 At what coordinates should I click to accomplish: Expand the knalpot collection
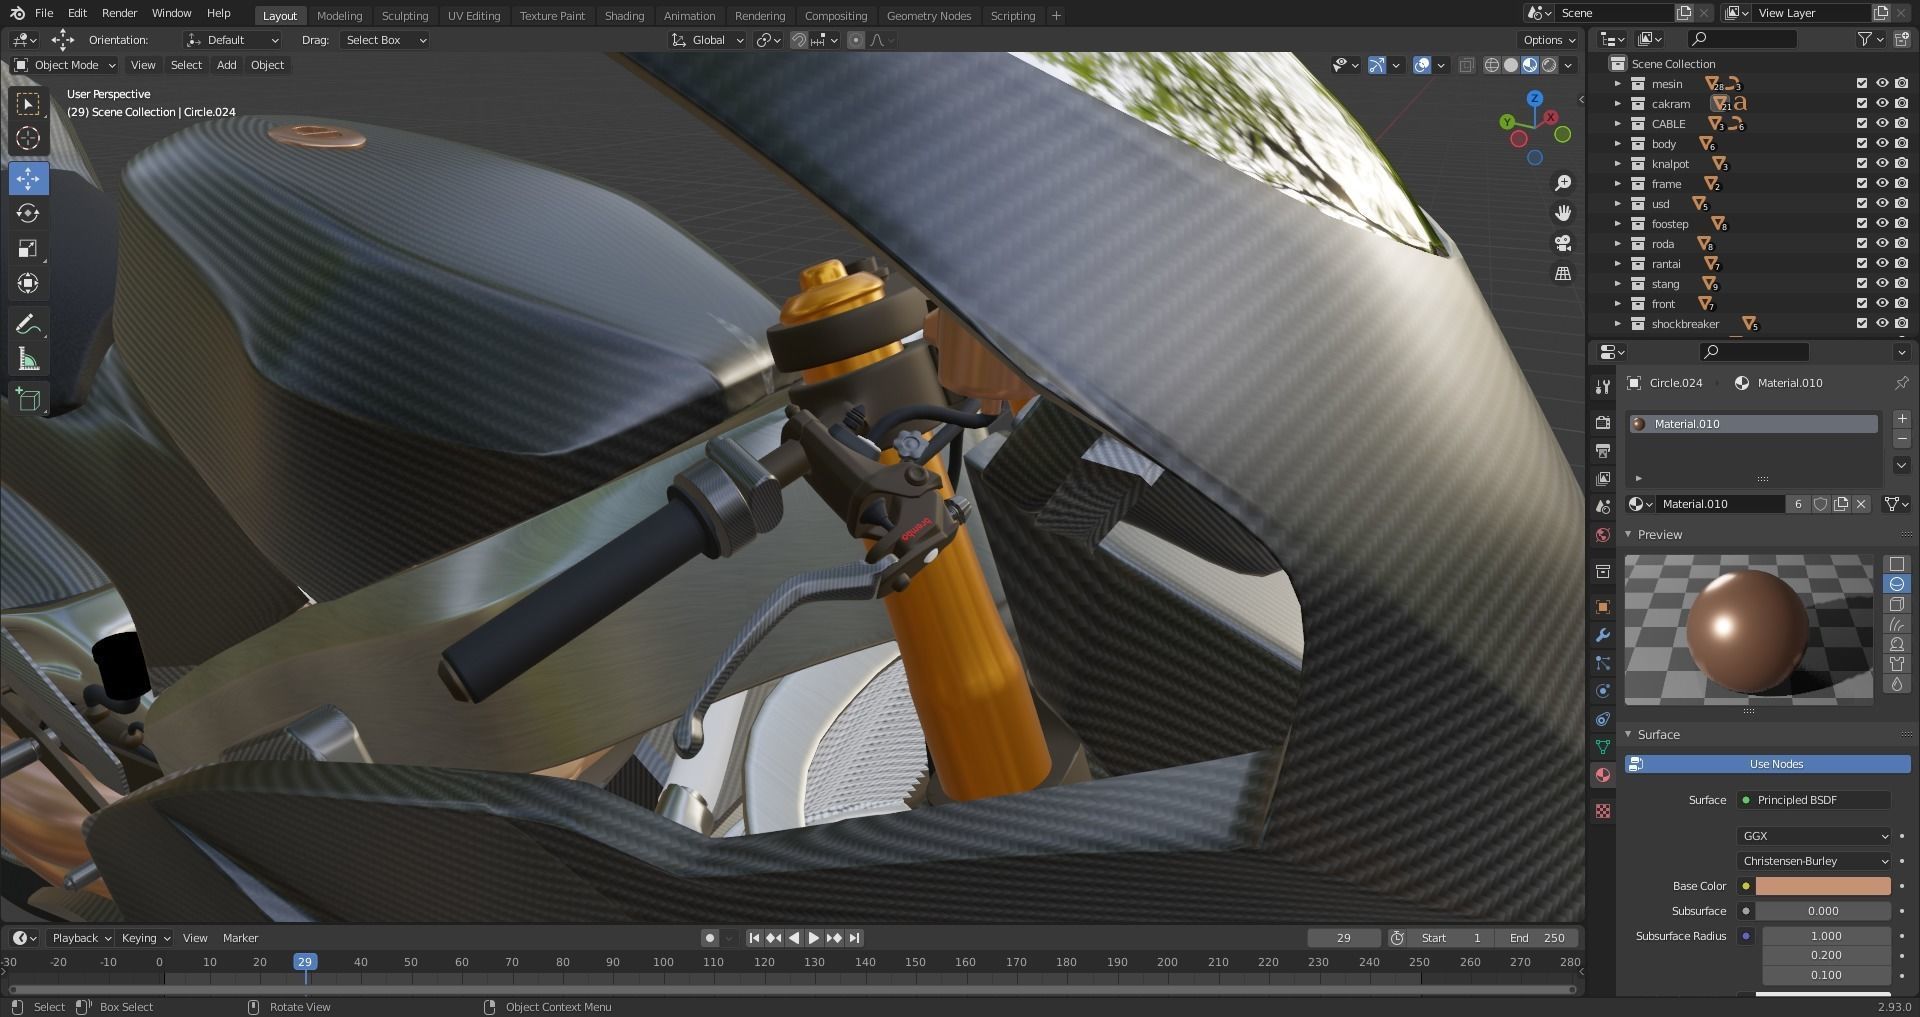1617,164
